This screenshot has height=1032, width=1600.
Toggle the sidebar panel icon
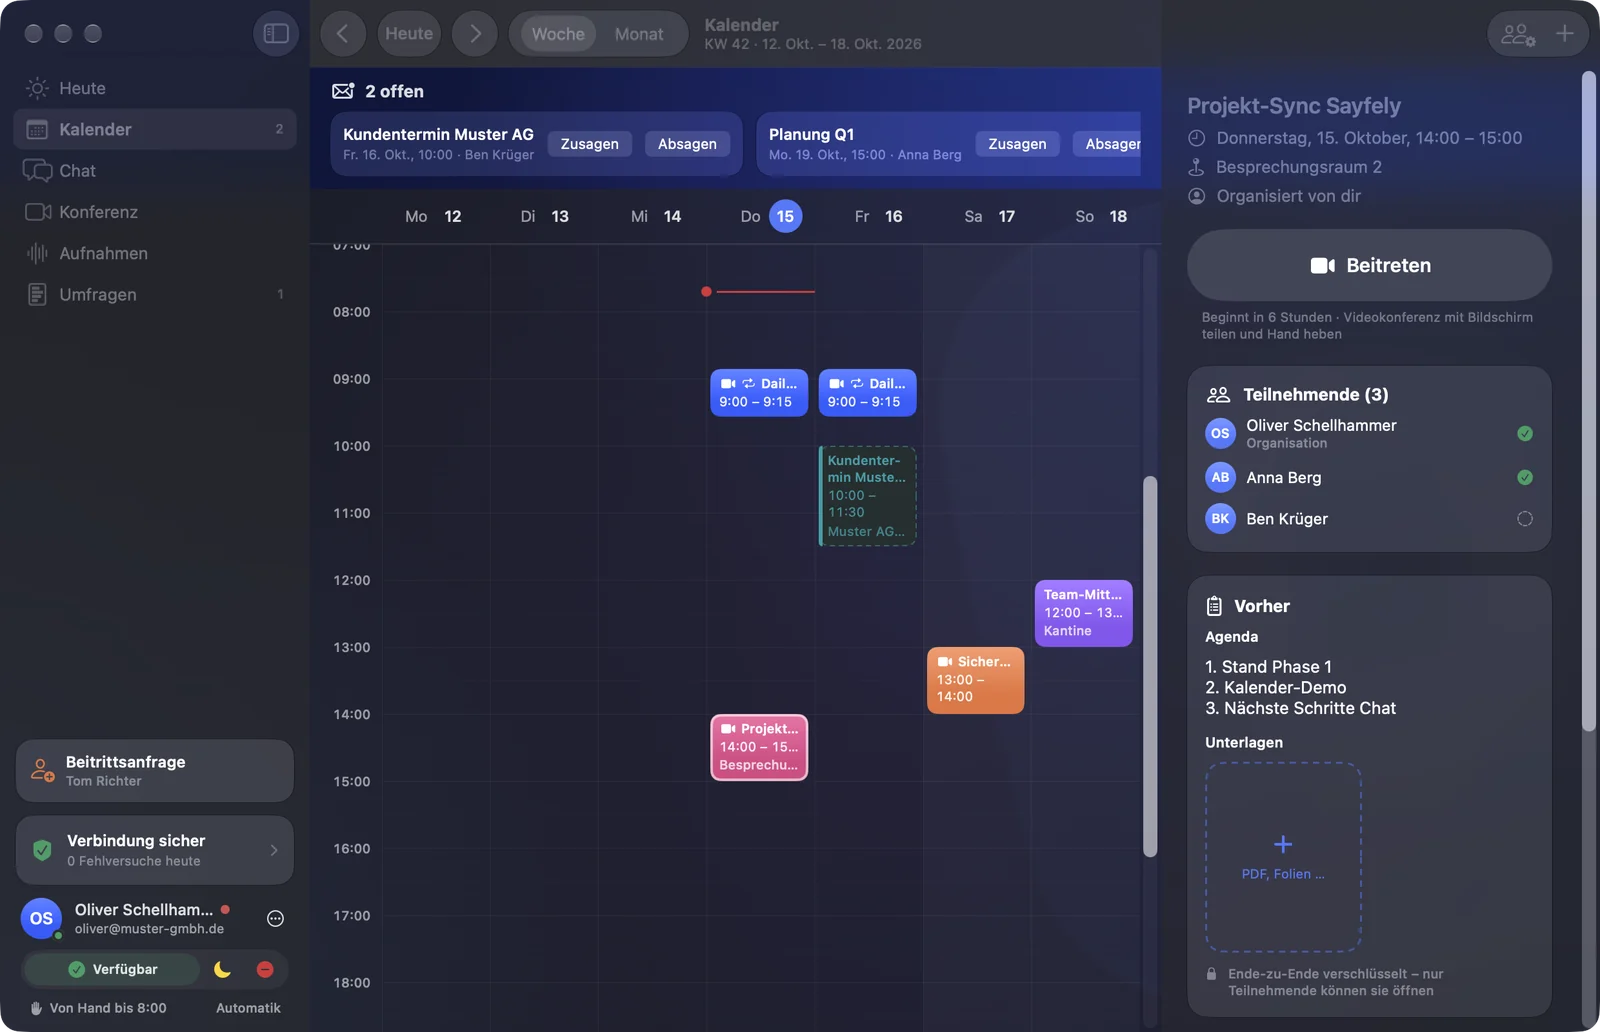coord(276,33)
